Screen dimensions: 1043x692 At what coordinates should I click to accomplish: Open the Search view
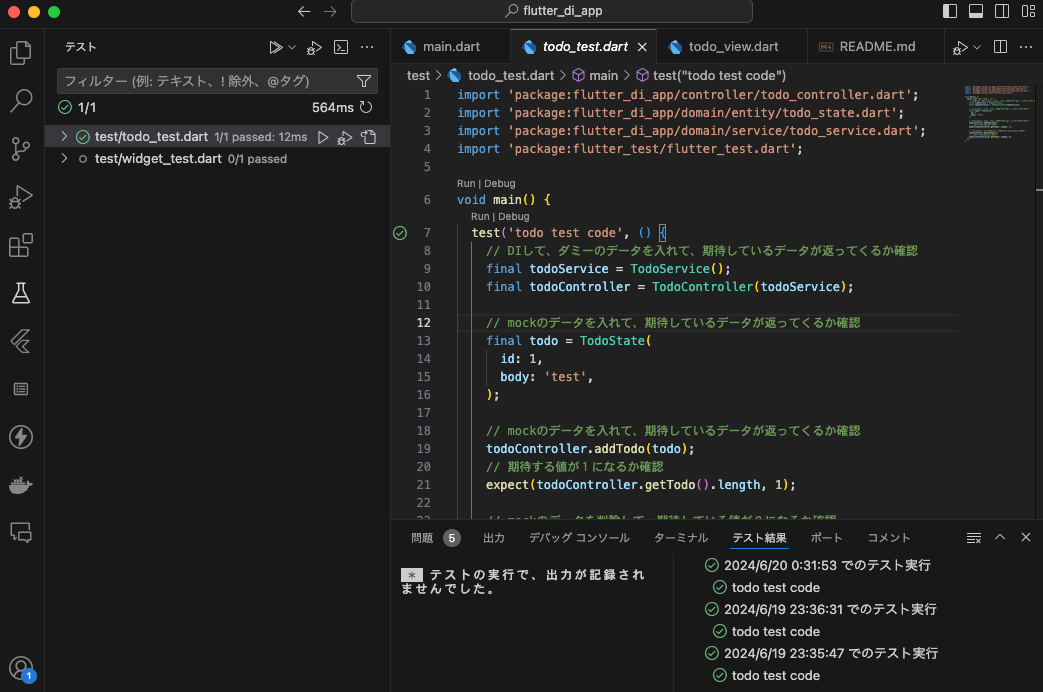(21, 101)
